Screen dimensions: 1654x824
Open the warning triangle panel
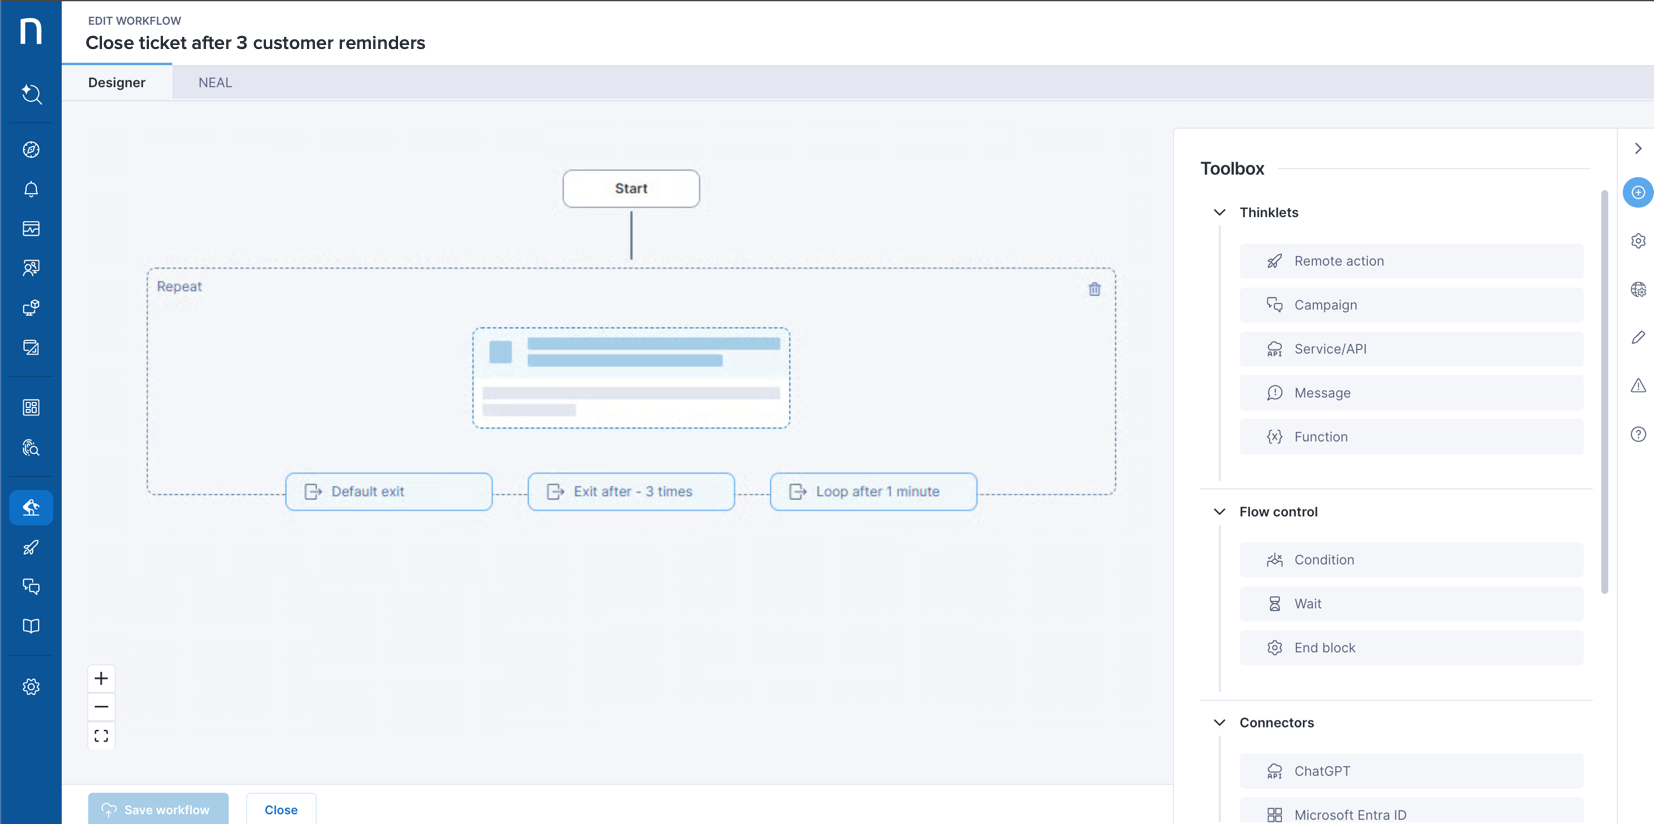[x=1638, y=386]
